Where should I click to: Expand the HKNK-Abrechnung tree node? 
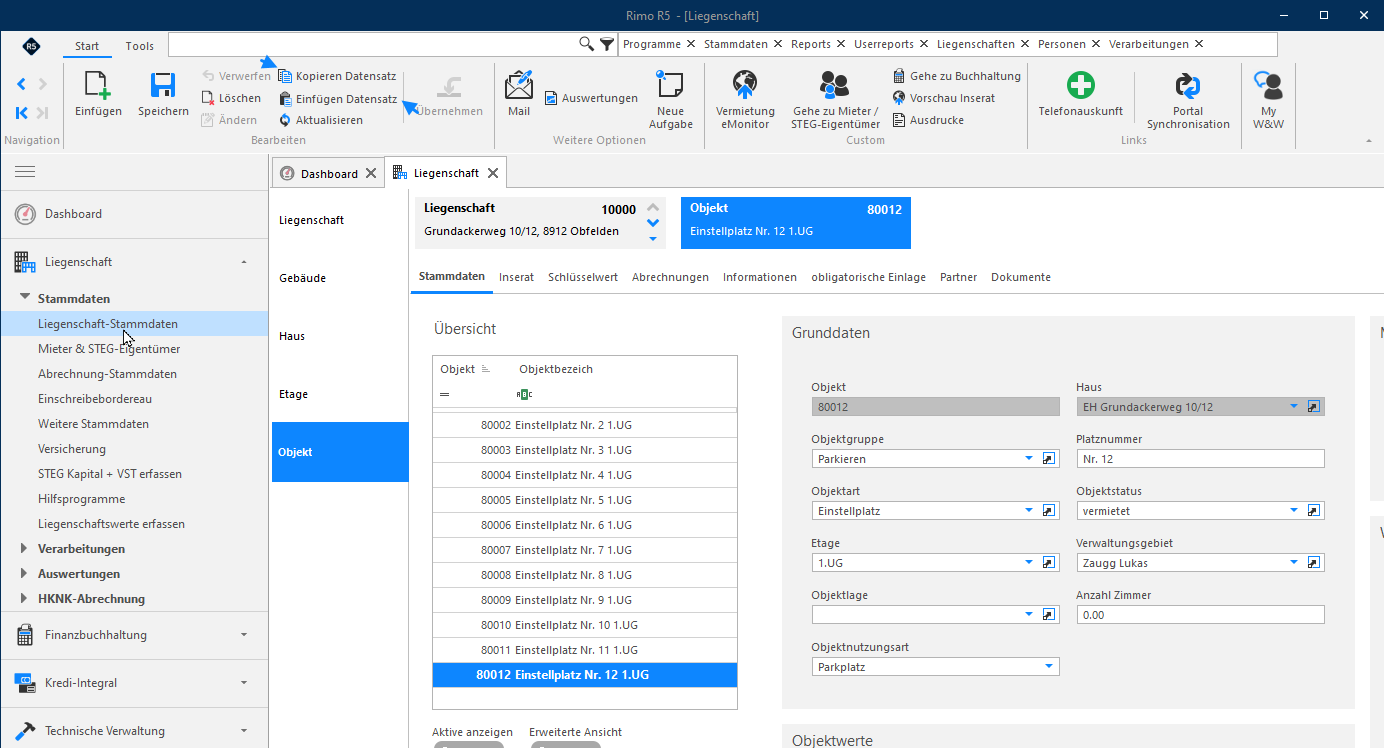(25, 599)
